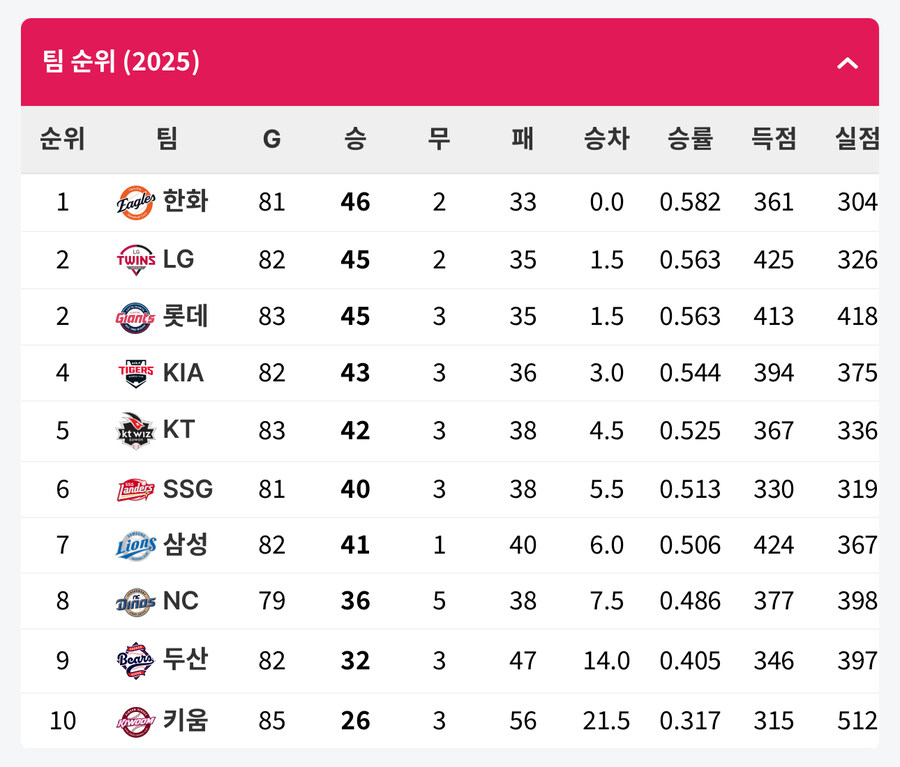Click the NC Dinos team logo

135,602
